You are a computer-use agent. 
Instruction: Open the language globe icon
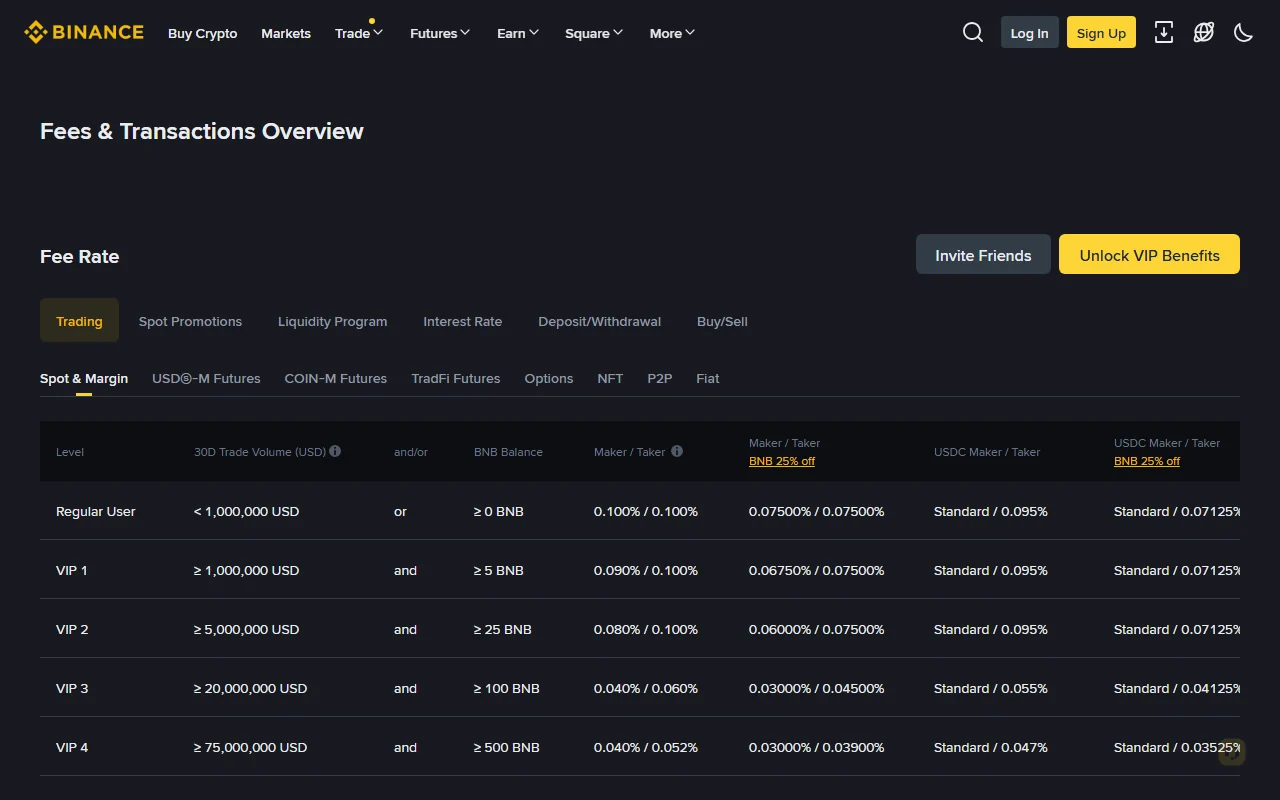[x=1204, y=32]
